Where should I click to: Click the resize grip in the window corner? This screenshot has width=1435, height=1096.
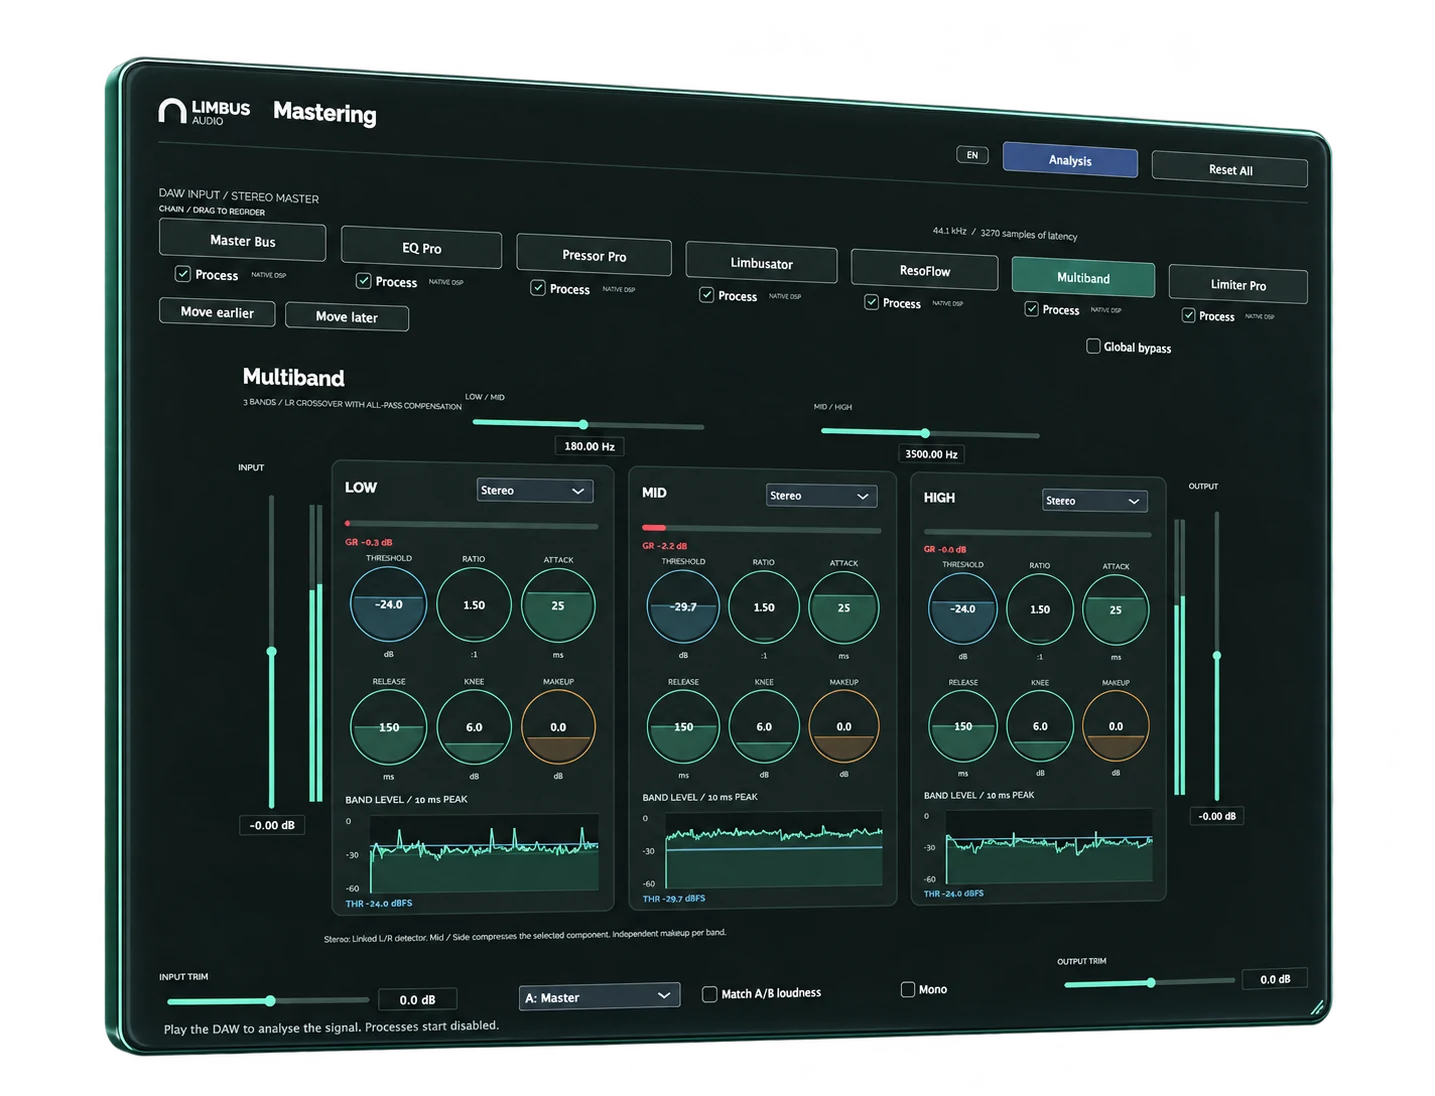(x=1319, y=1009)
